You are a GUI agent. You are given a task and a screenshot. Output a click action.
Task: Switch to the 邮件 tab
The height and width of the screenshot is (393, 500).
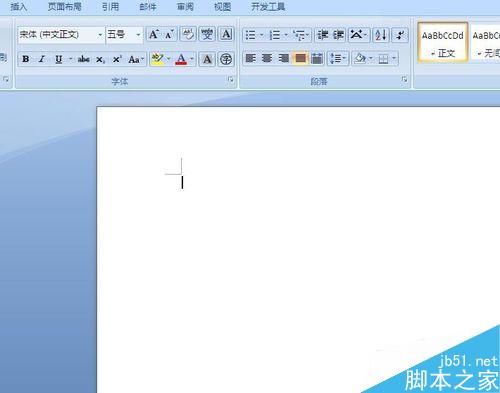click(148, 7)
